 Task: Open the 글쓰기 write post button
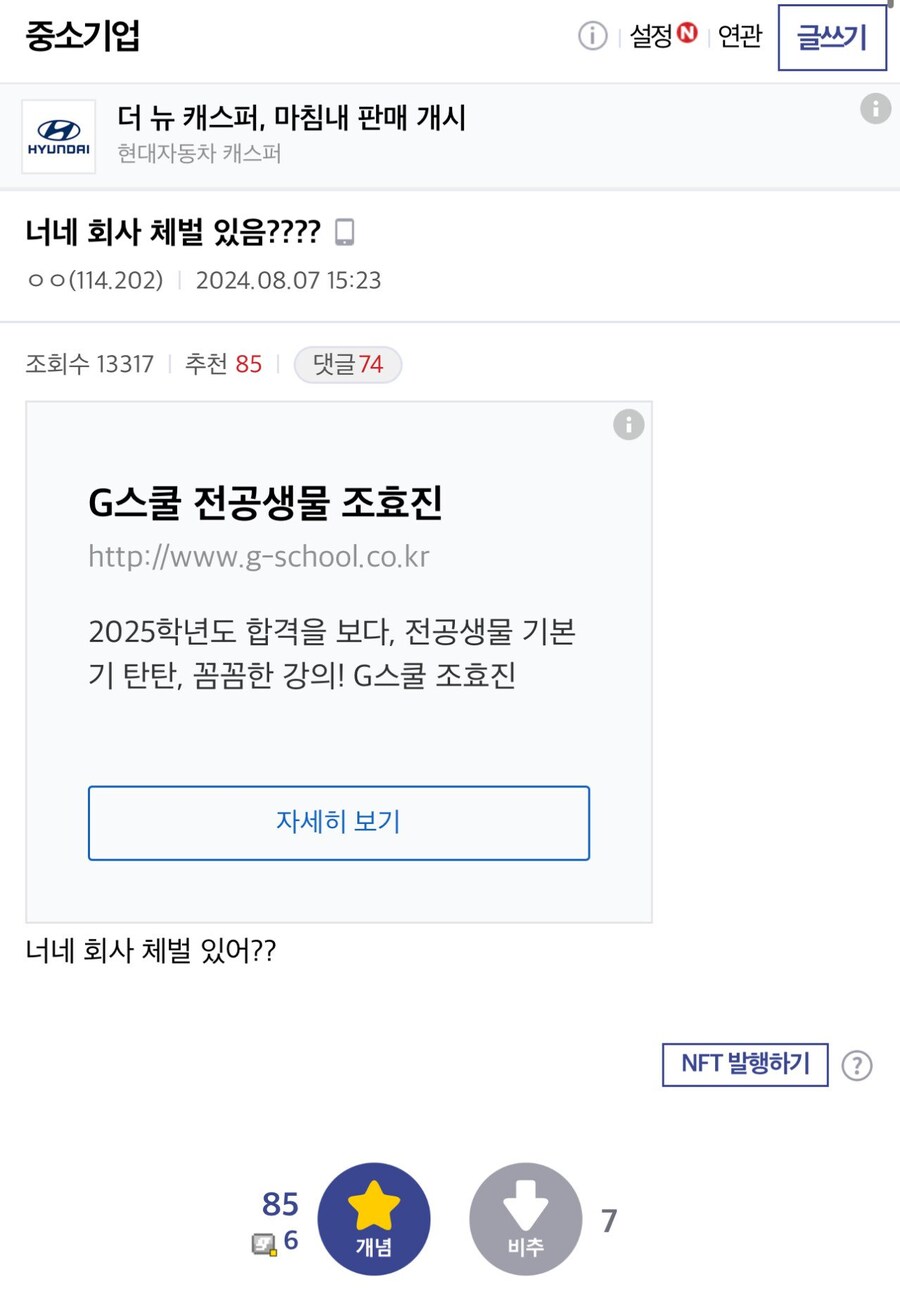click(831, 37)
